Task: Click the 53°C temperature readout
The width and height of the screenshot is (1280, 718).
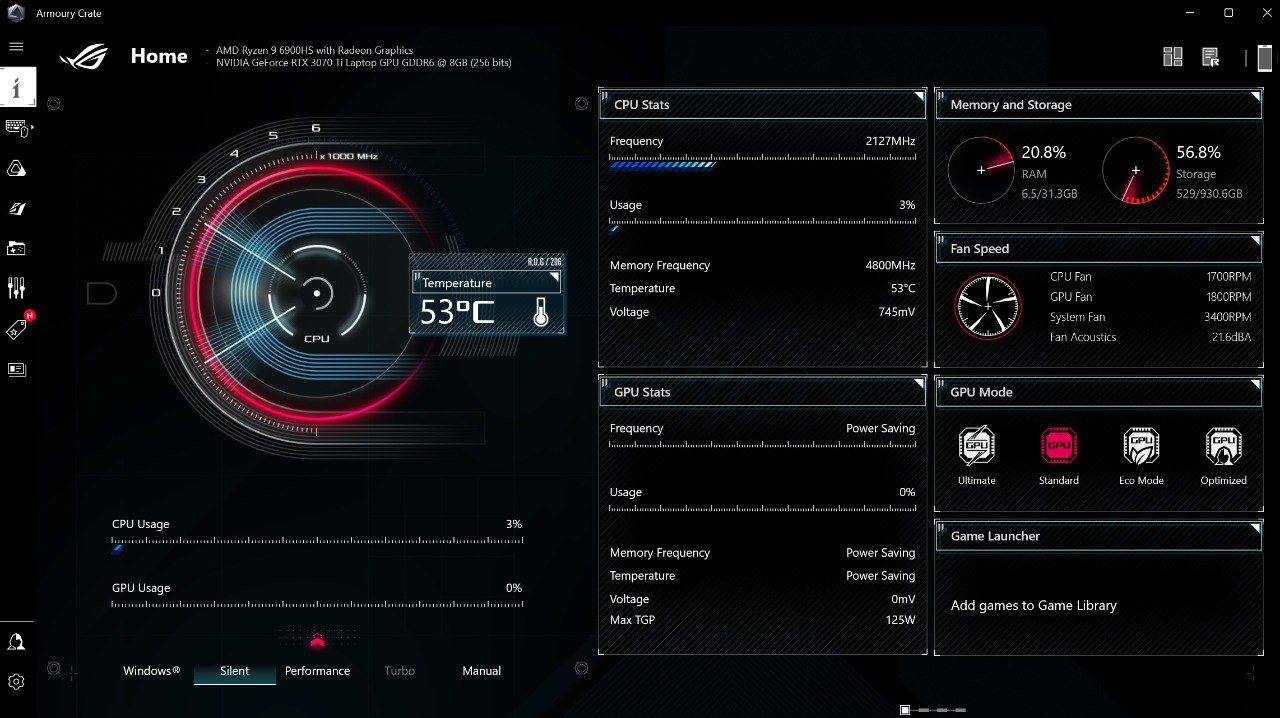Action: pos(457,313)
